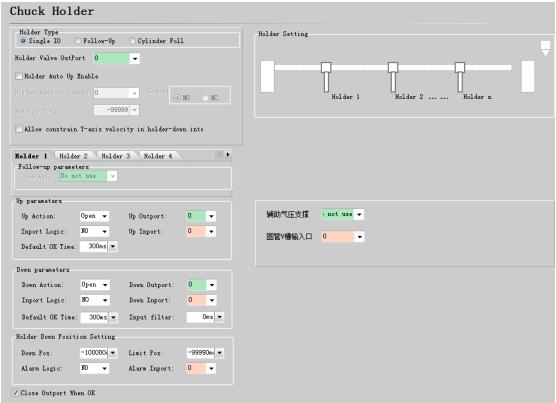Screen dimensions: 556x403
Task: Expand Alarm Logic dropdown
Action: pyautogui.click(x=105, y=368)
